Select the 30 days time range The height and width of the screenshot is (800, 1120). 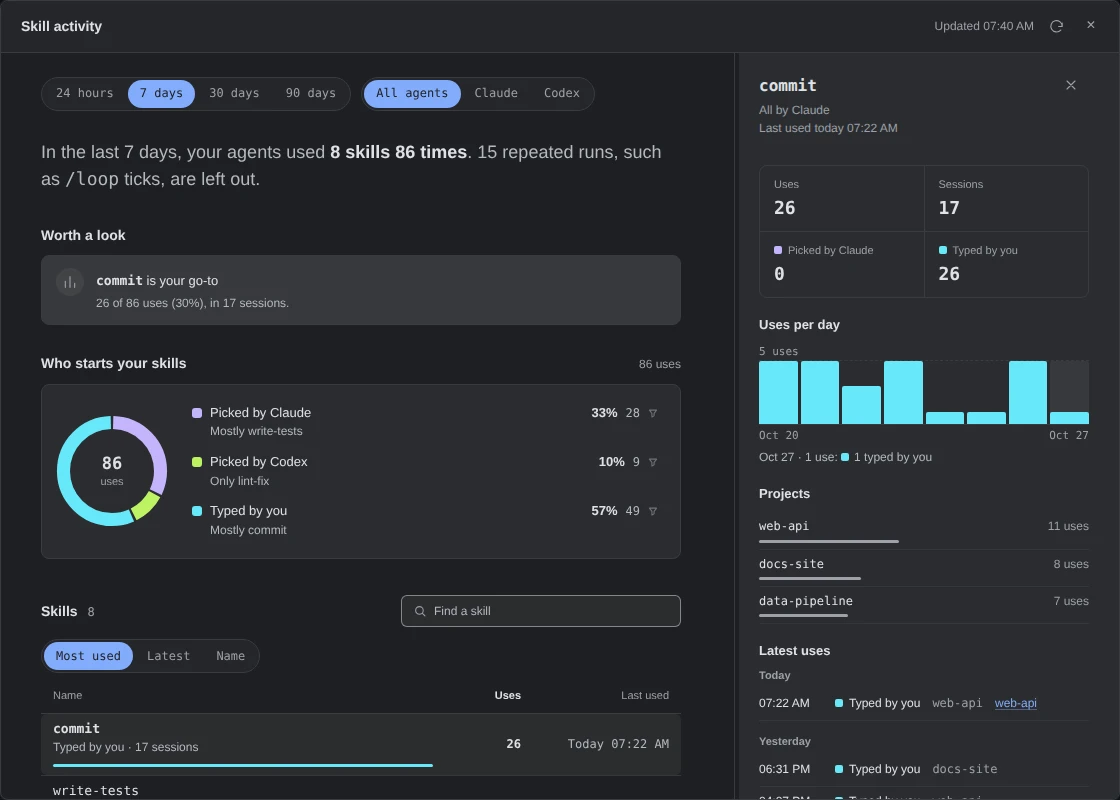234,94
